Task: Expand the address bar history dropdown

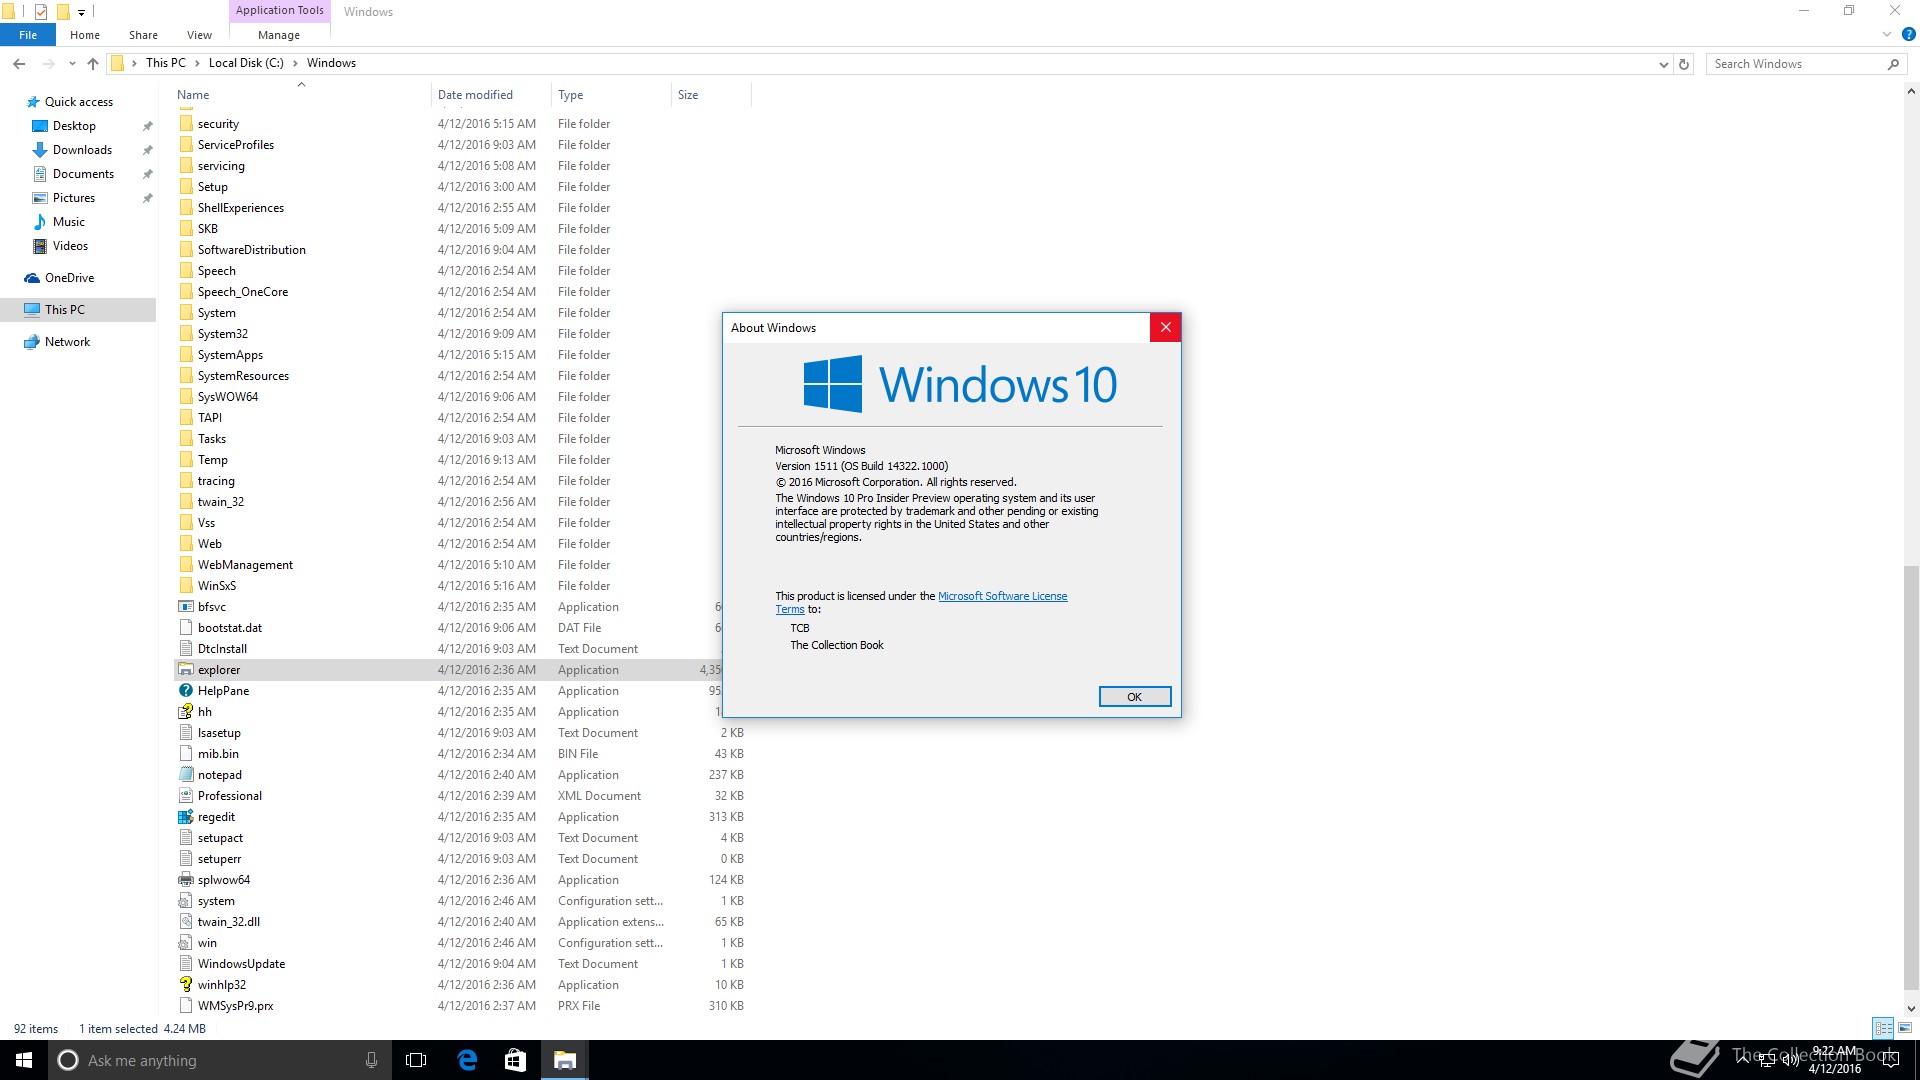Action: coord(1663,64)
